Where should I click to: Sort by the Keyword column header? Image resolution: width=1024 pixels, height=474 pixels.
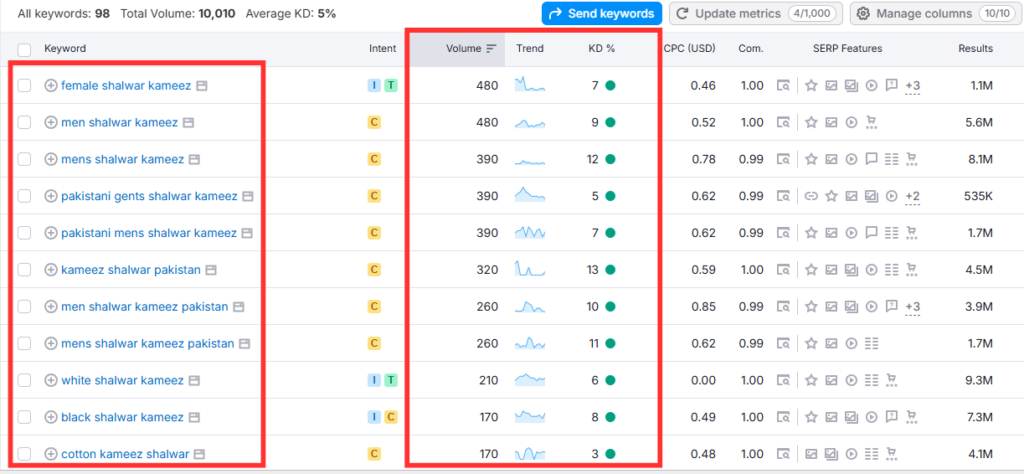65,48
